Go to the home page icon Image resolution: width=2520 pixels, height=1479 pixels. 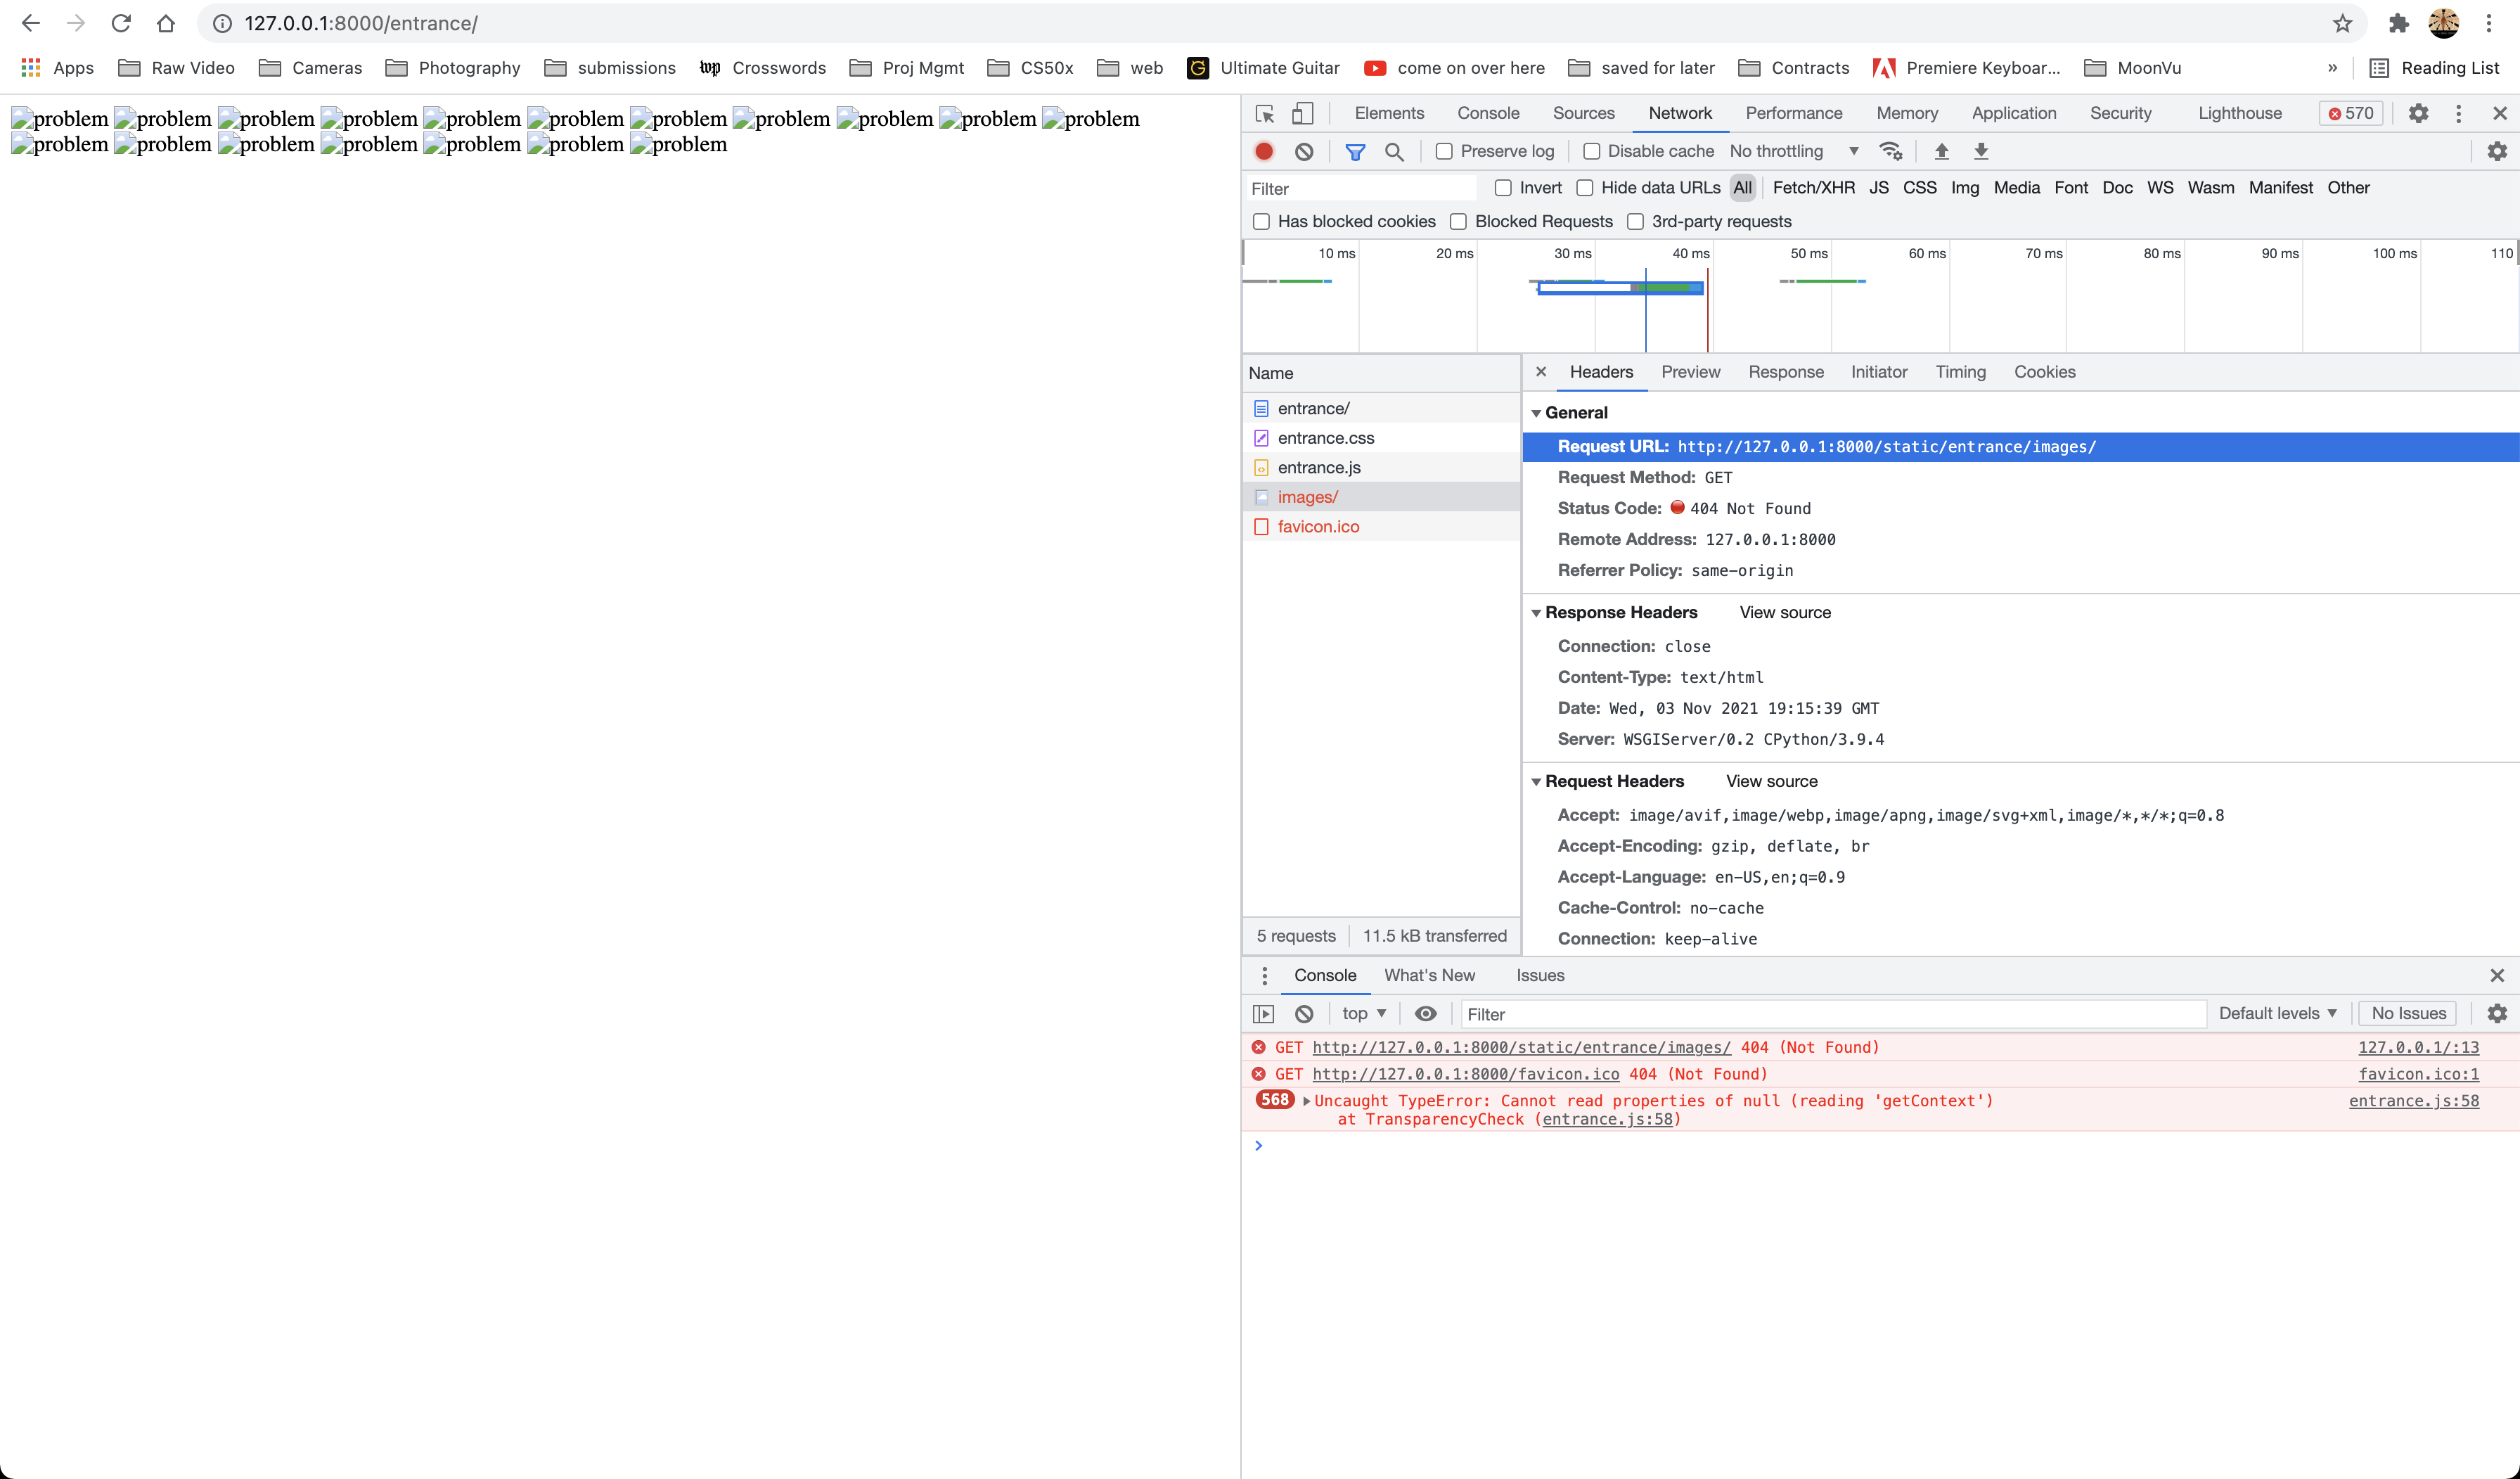point(166,23)
